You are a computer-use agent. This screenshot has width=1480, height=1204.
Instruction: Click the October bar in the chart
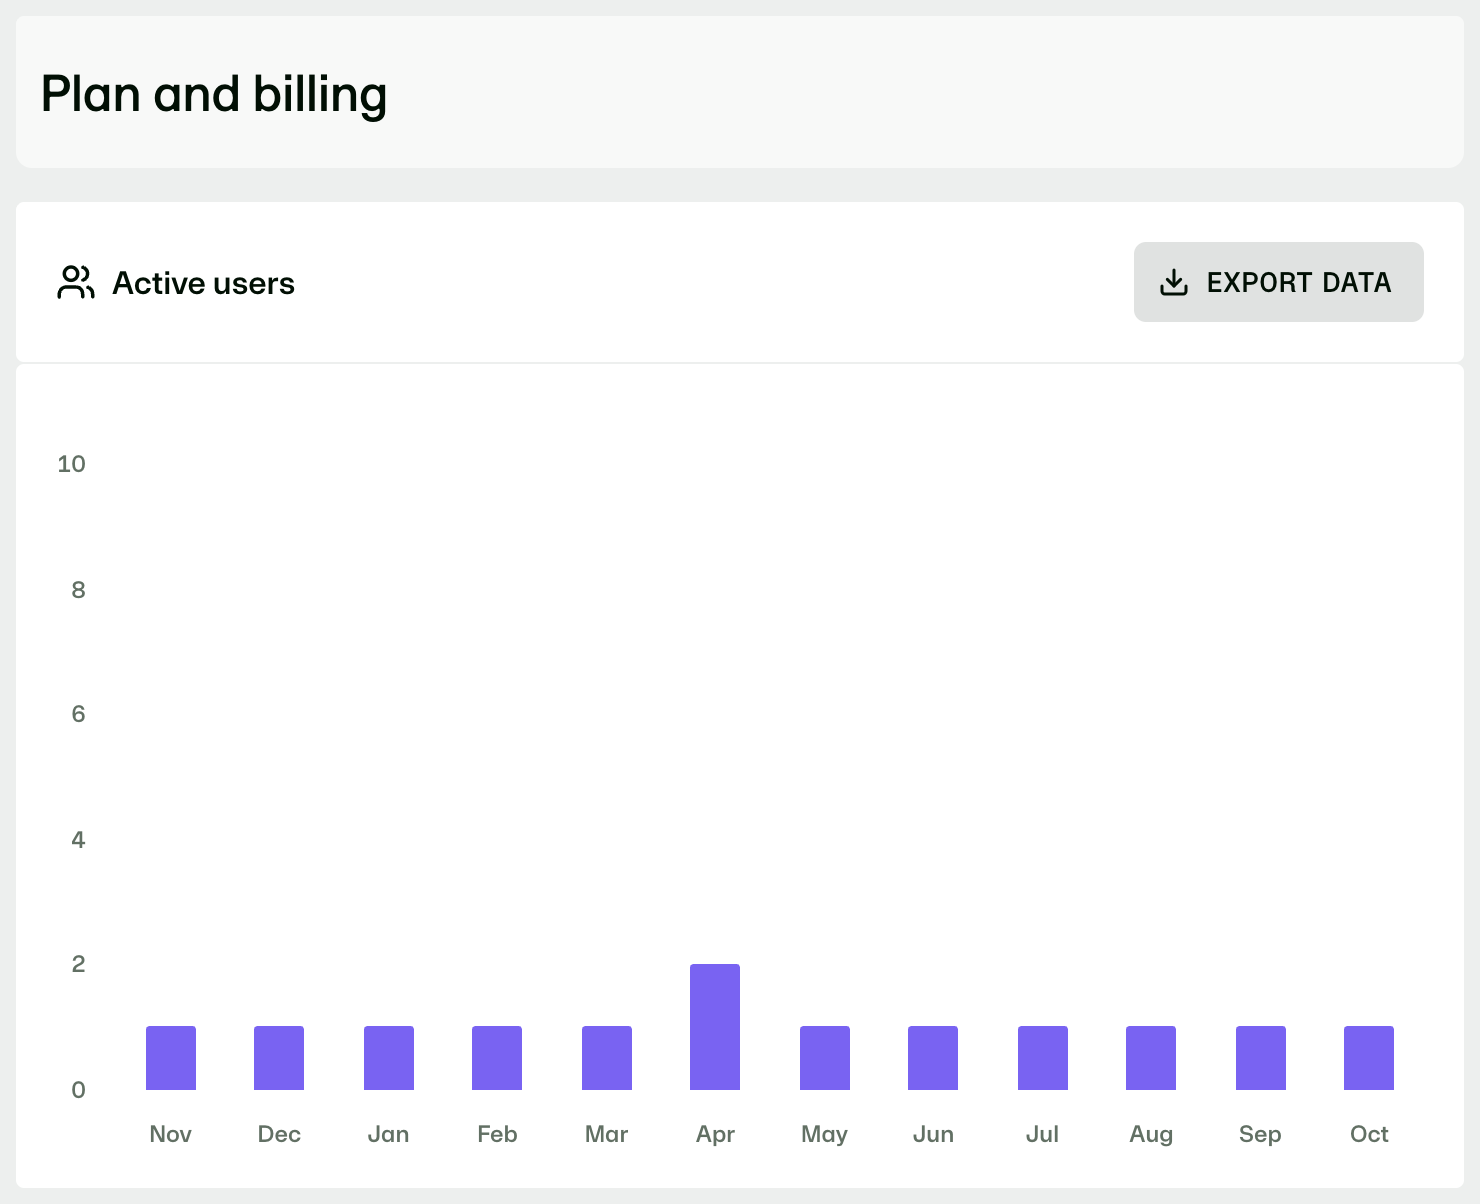(1369, 1058)
